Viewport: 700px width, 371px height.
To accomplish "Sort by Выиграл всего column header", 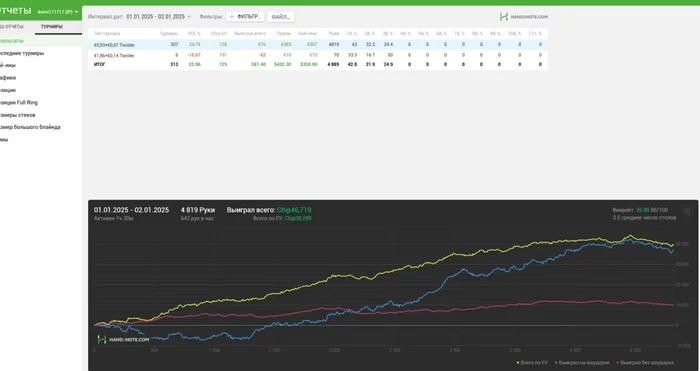I will click(x=250, y=33).
